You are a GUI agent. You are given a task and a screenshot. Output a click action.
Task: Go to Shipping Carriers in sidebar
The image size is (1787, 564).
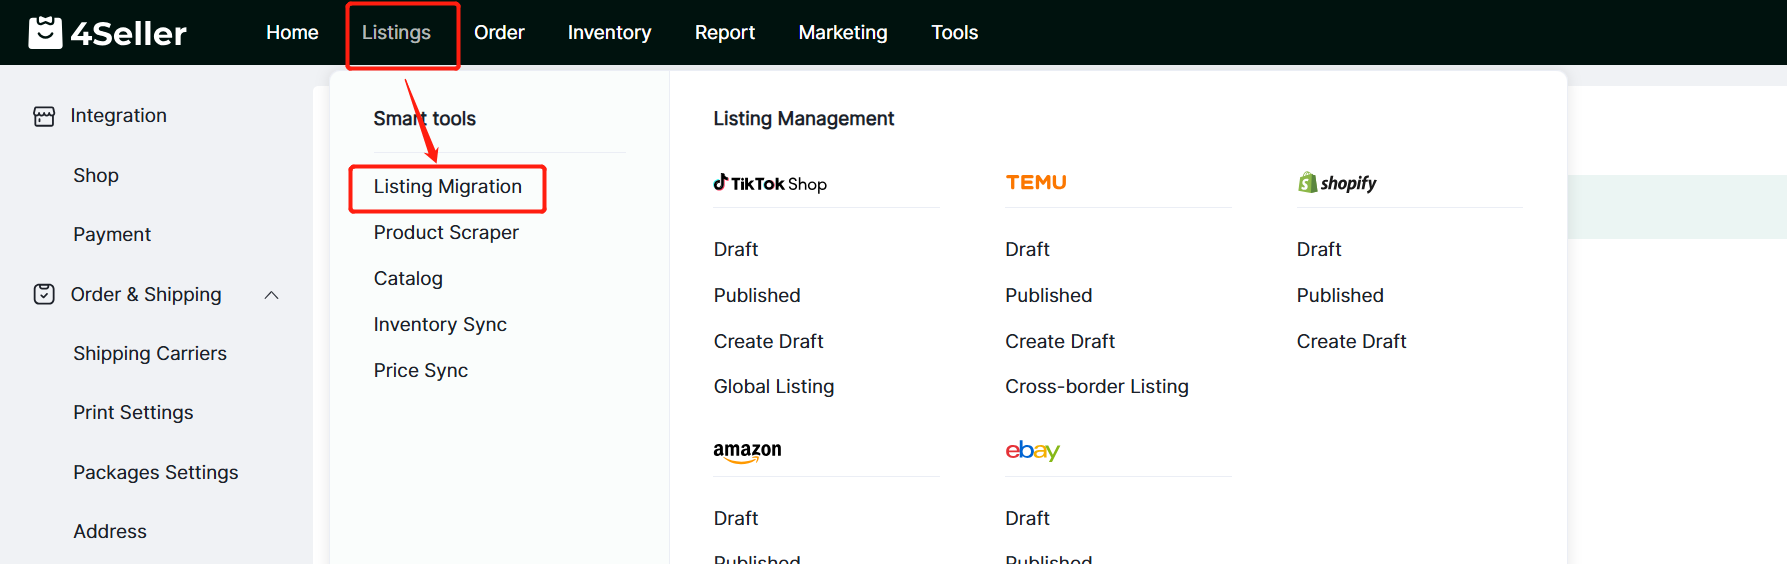[150, 354]
